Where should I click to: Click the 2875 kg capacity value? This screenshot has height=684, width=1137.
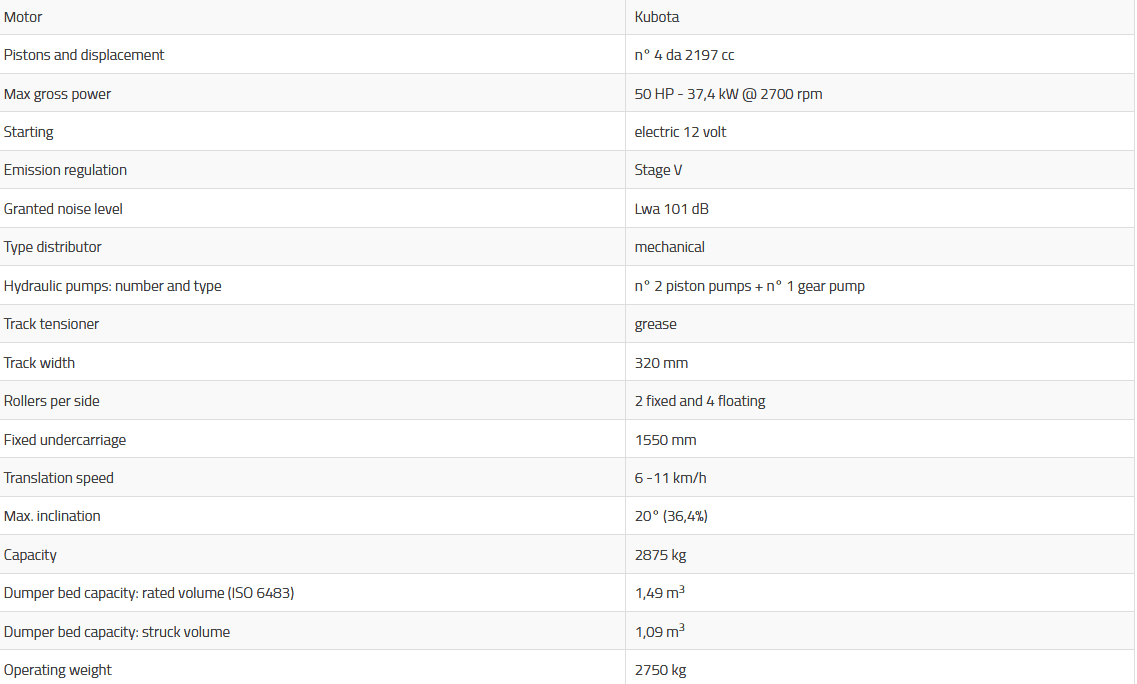[x=660, y=555]
